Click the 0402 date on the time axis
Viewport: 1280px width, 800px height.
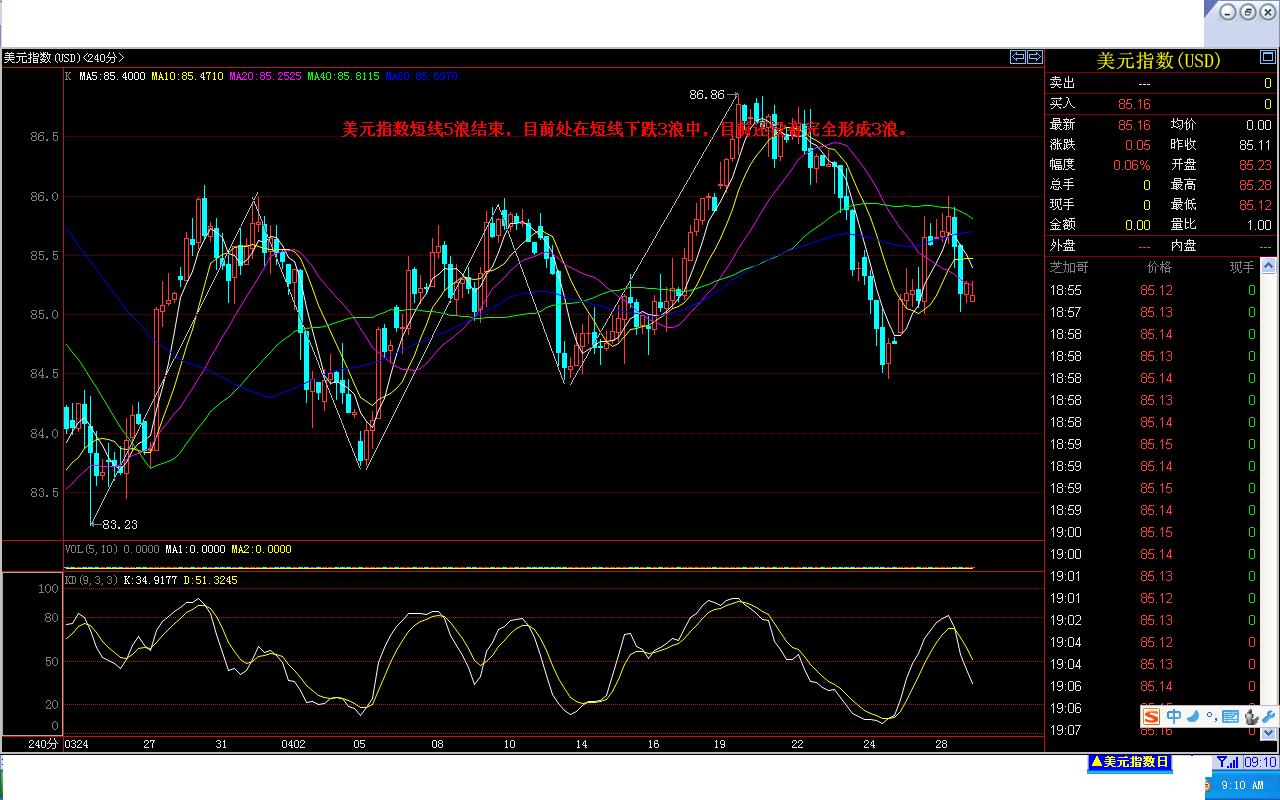[293, 744]
